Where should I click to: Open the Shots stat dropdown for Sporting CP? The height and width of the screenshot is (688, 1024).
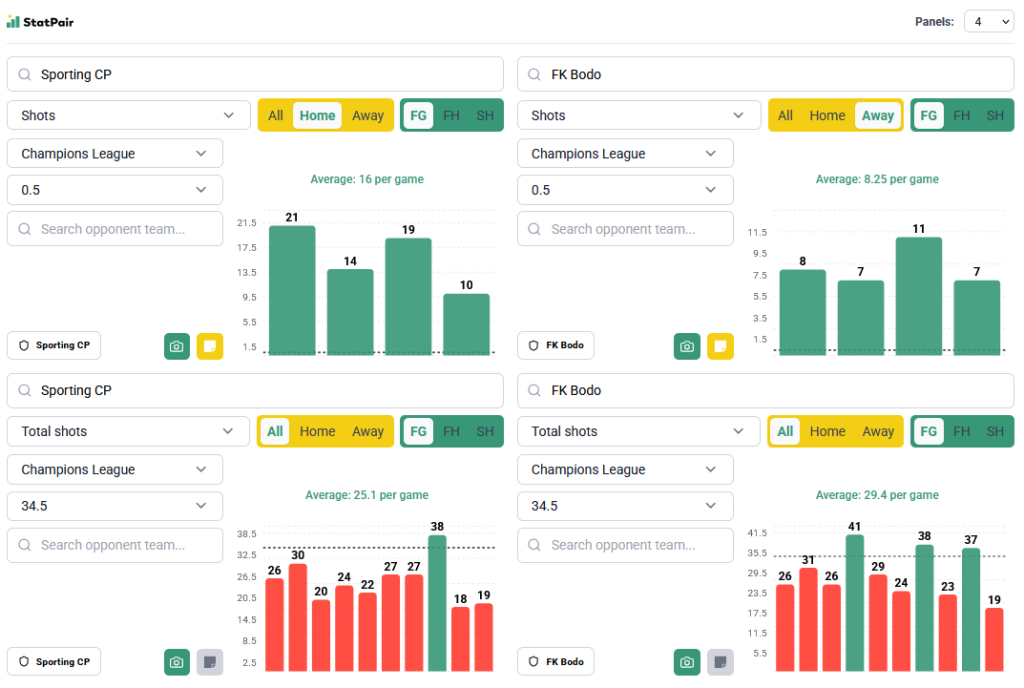[x=128, y=116]
